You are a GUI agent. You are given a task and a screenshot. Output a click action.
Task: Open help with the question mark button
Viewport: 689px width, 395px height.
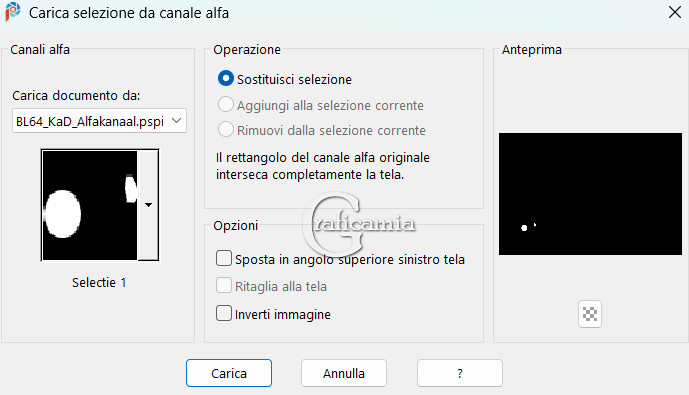[460, 373]
